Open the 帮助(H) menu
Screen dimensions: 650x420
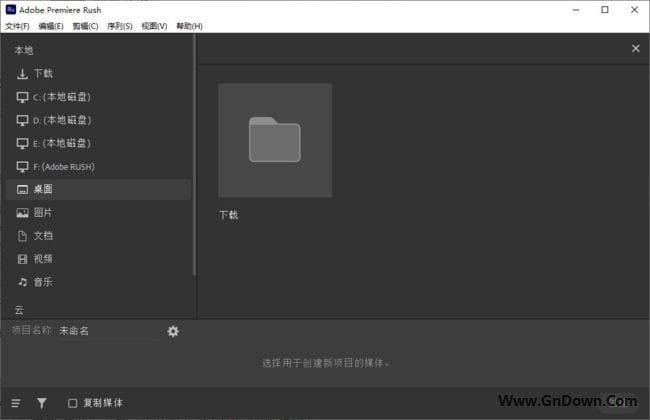[189, 26]
